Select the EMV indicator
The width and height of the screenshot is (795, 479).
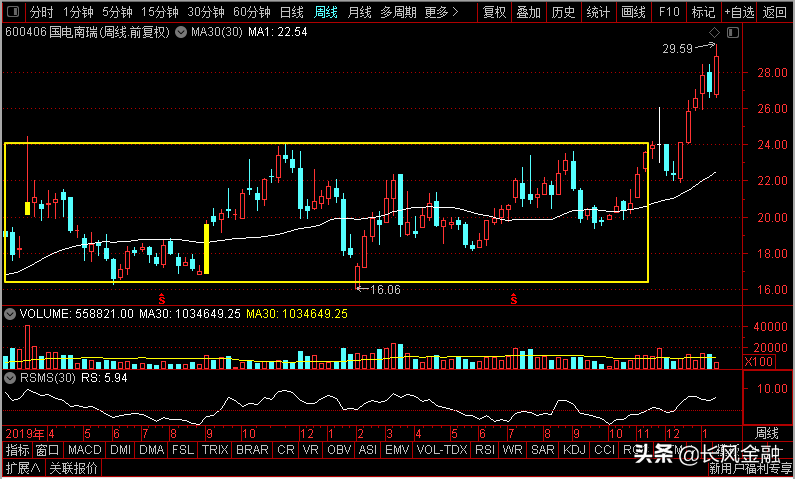click(x=397, y=450)
